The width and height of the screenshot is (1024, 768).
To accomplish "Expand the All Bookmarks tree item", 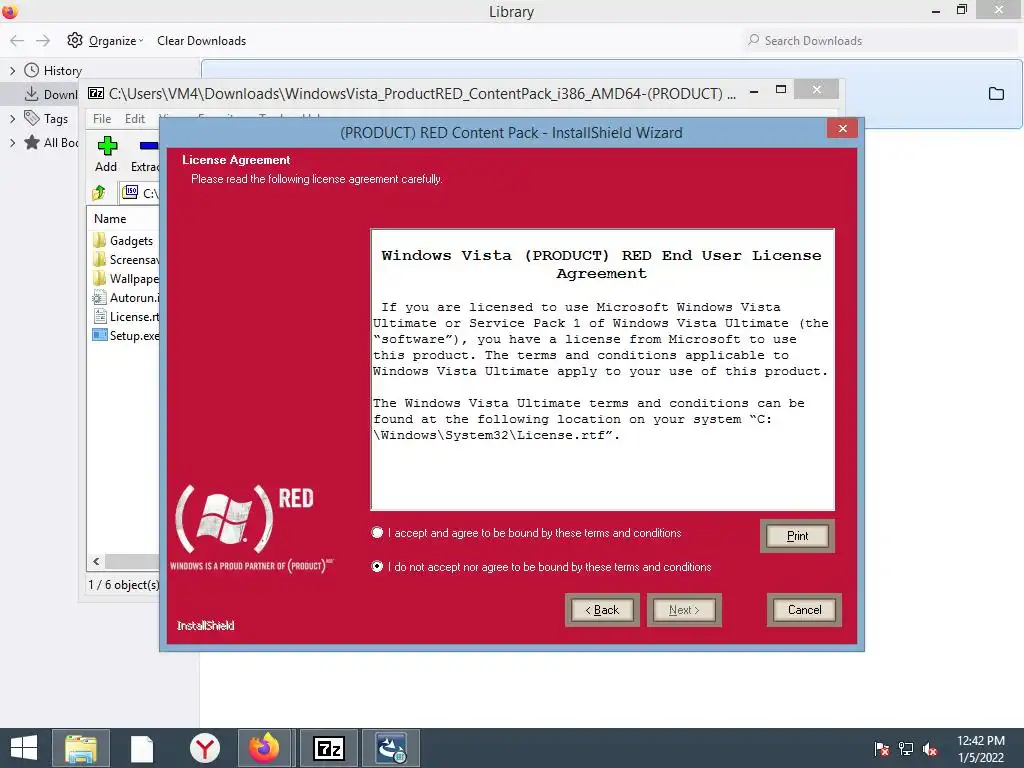I will (12, 142).
